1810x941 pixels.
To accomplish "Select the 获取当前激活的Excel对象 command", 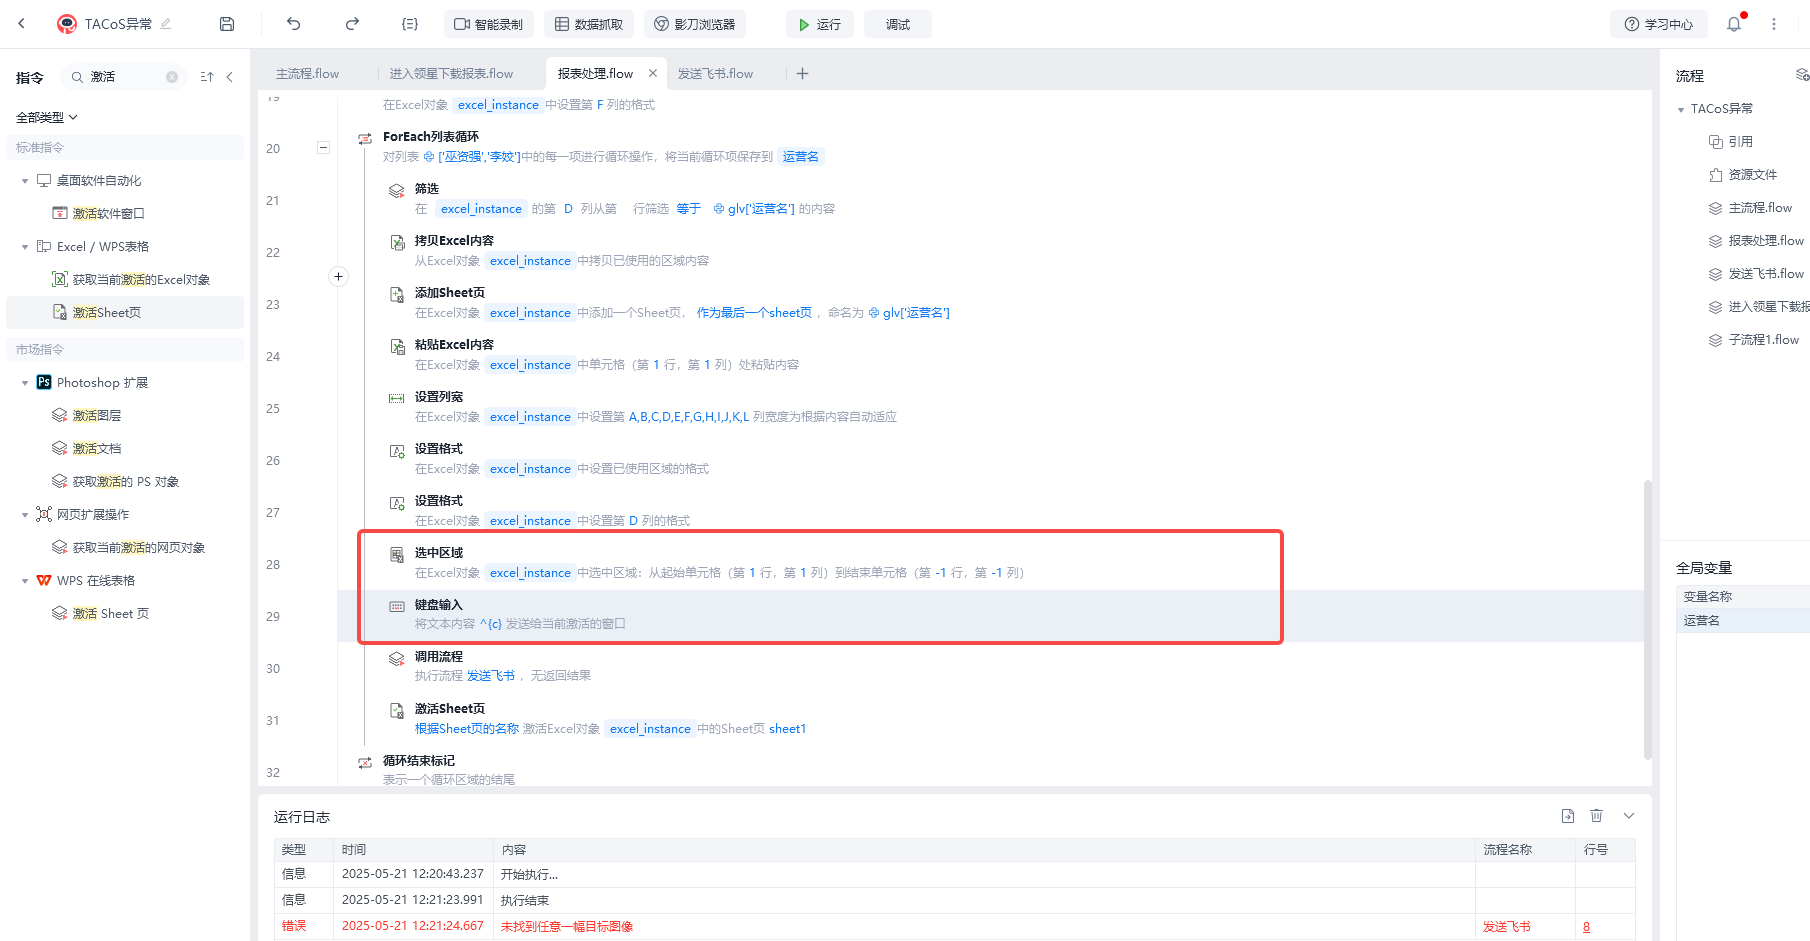I will click(125, 280).
